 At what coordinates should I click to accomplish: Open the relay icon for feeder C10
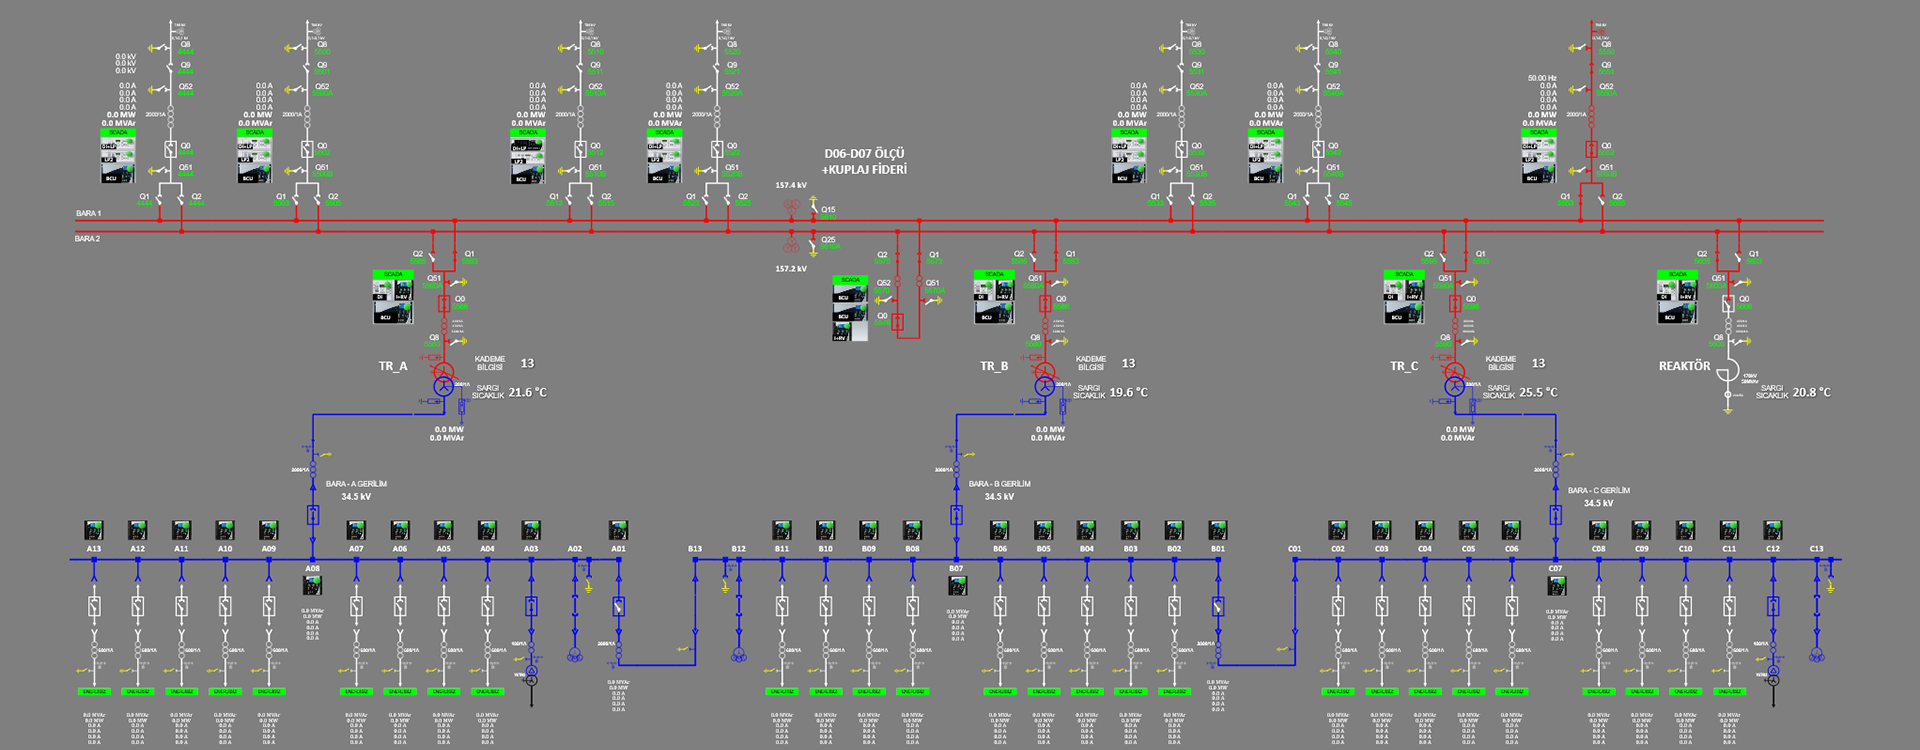pyautogui.click(x=1686, y=530)
